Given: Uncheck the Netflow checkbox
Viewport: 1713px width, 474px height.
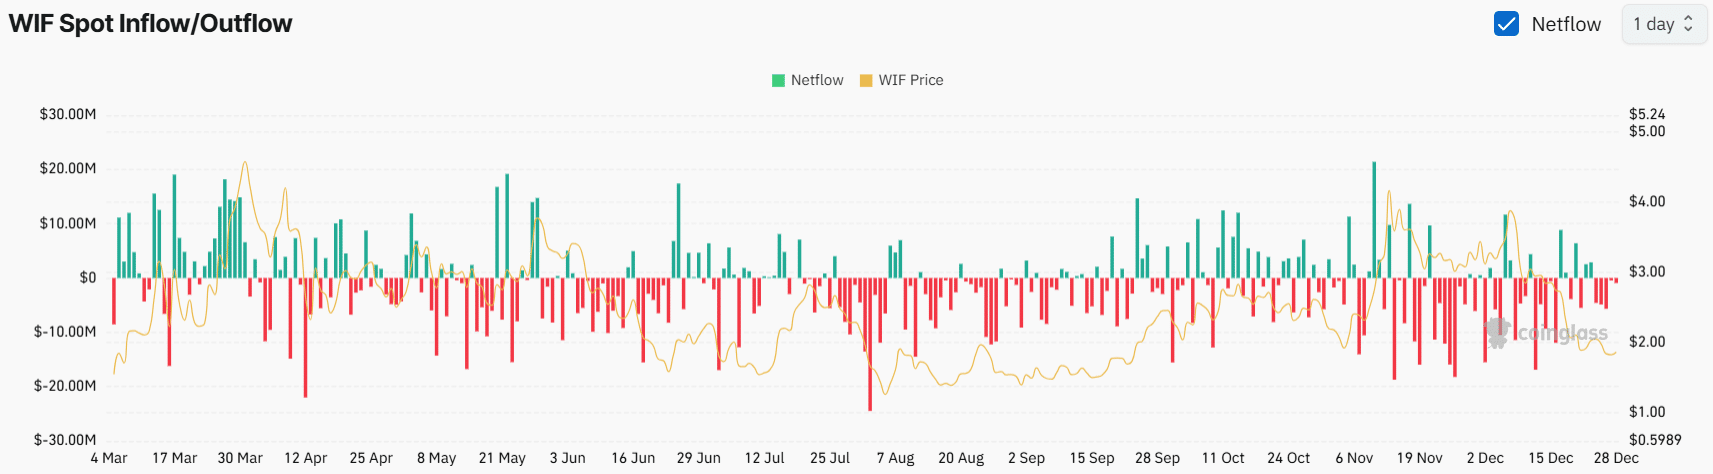Looking at the screenshot, I should pyautogui.click(x=1506, y=24).
